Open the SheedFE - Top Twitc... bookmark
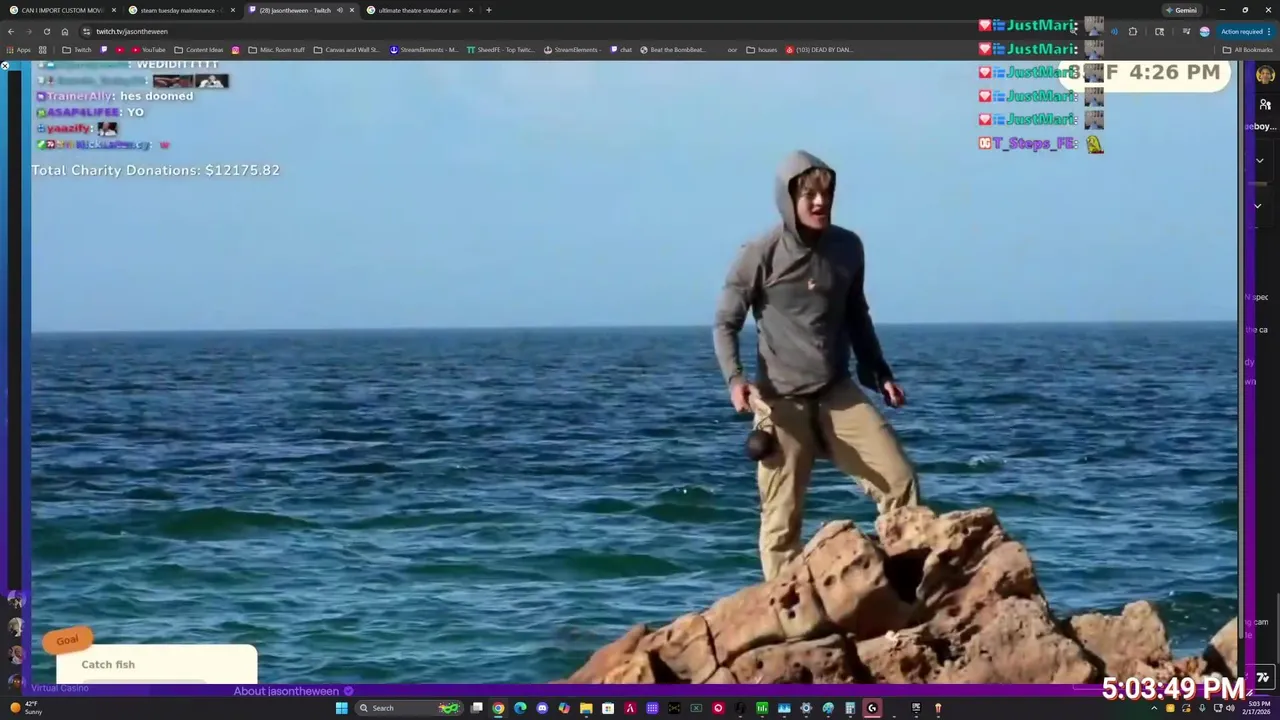 [x=501, y=50]
